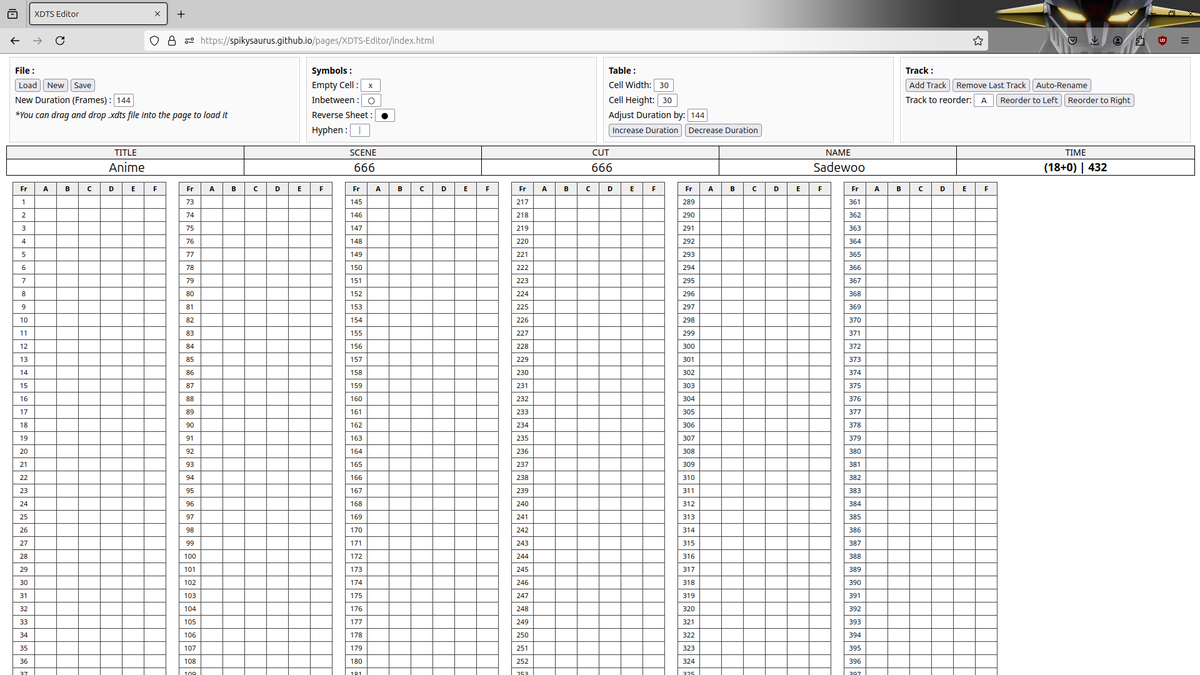Go forward with the browser forward arrow

click(x=38, y=41)
